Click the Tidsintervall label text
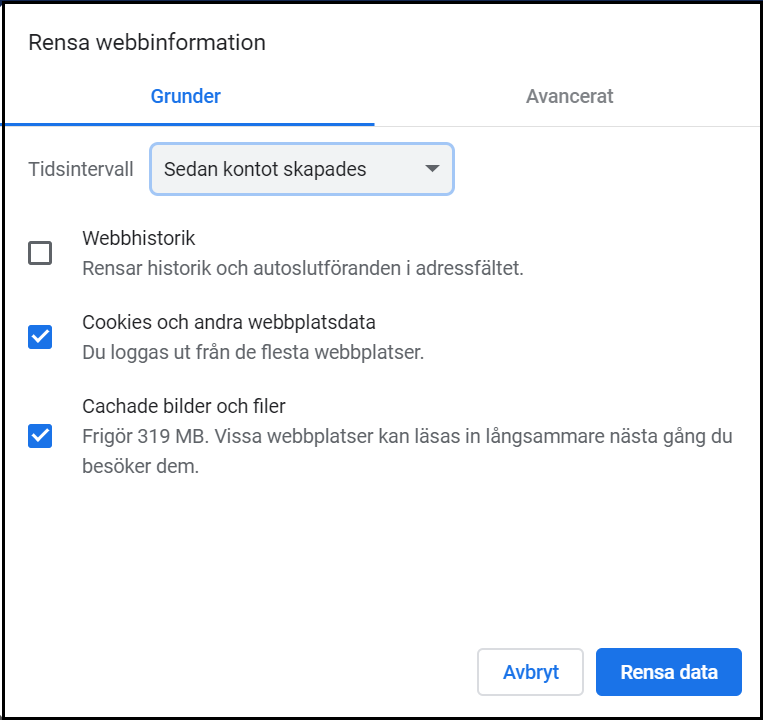 pos(81,169)
